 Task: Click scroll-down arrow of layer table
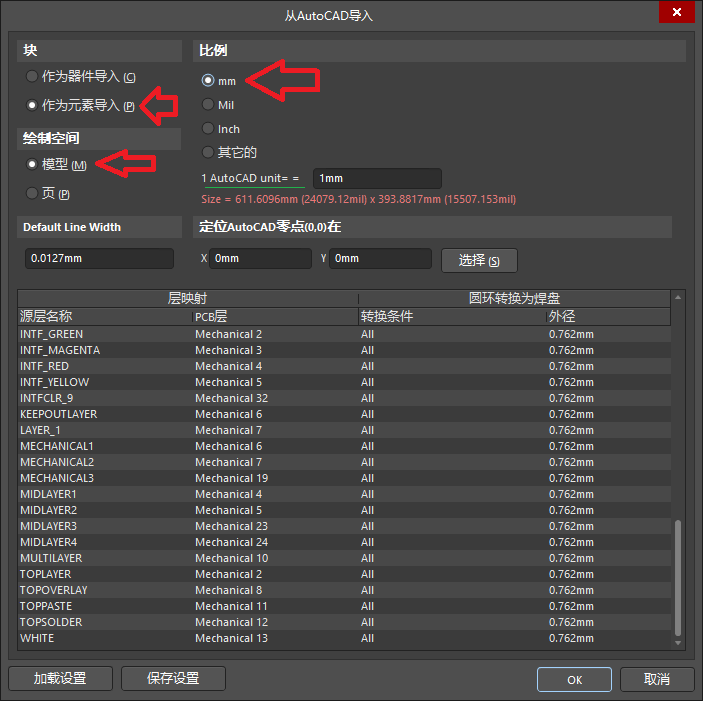(x=678, y=643)
